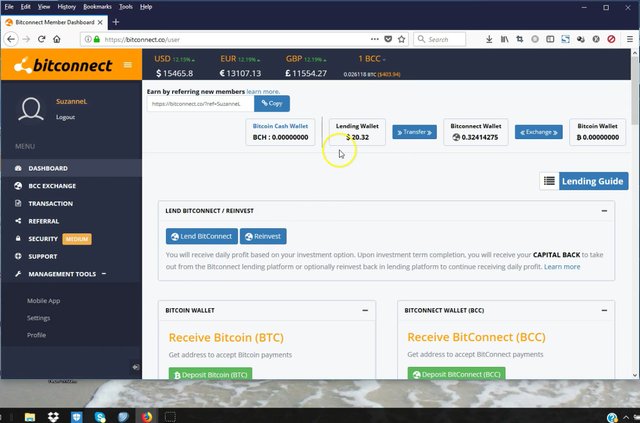Collapse the Lend Bitconnect / Reinvest panel

point(604,211)
